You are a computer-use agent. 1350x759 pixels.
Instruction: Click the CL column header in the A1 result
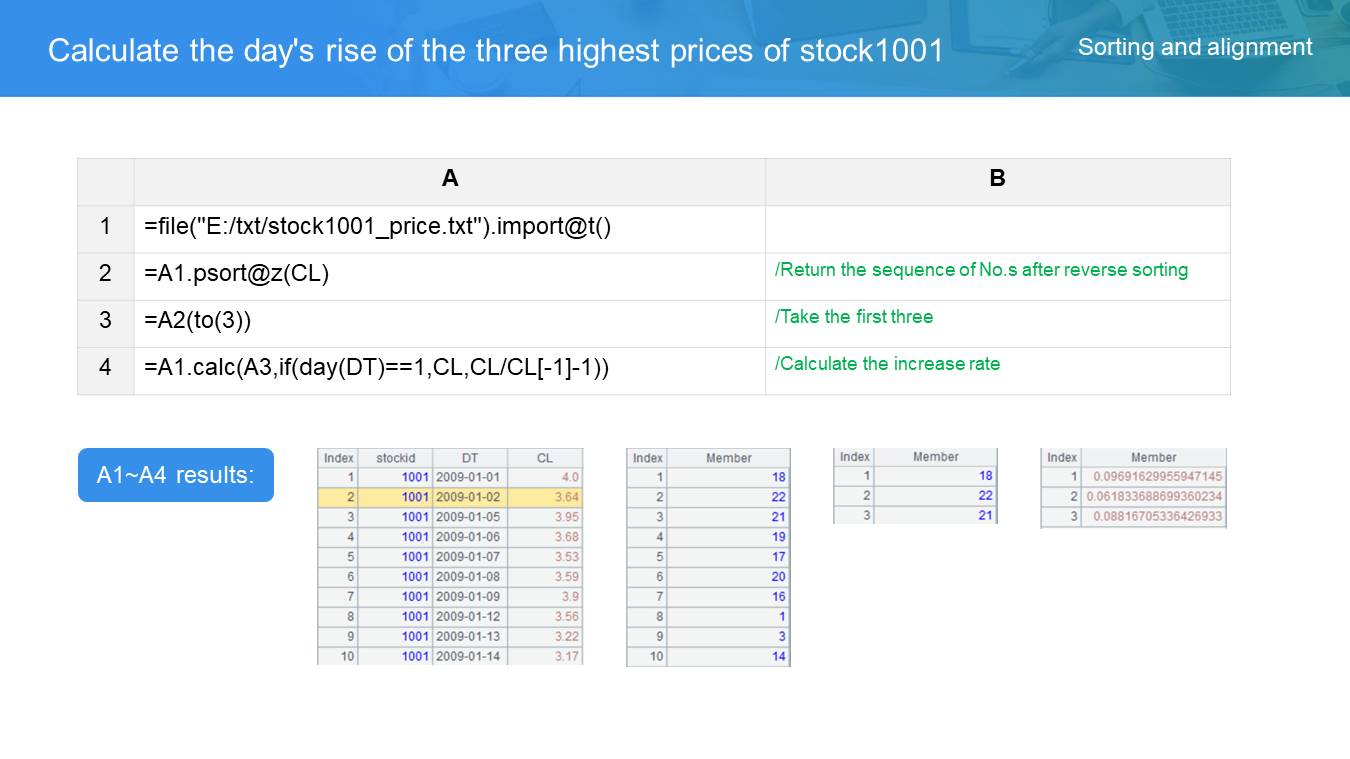coord(544,458)
